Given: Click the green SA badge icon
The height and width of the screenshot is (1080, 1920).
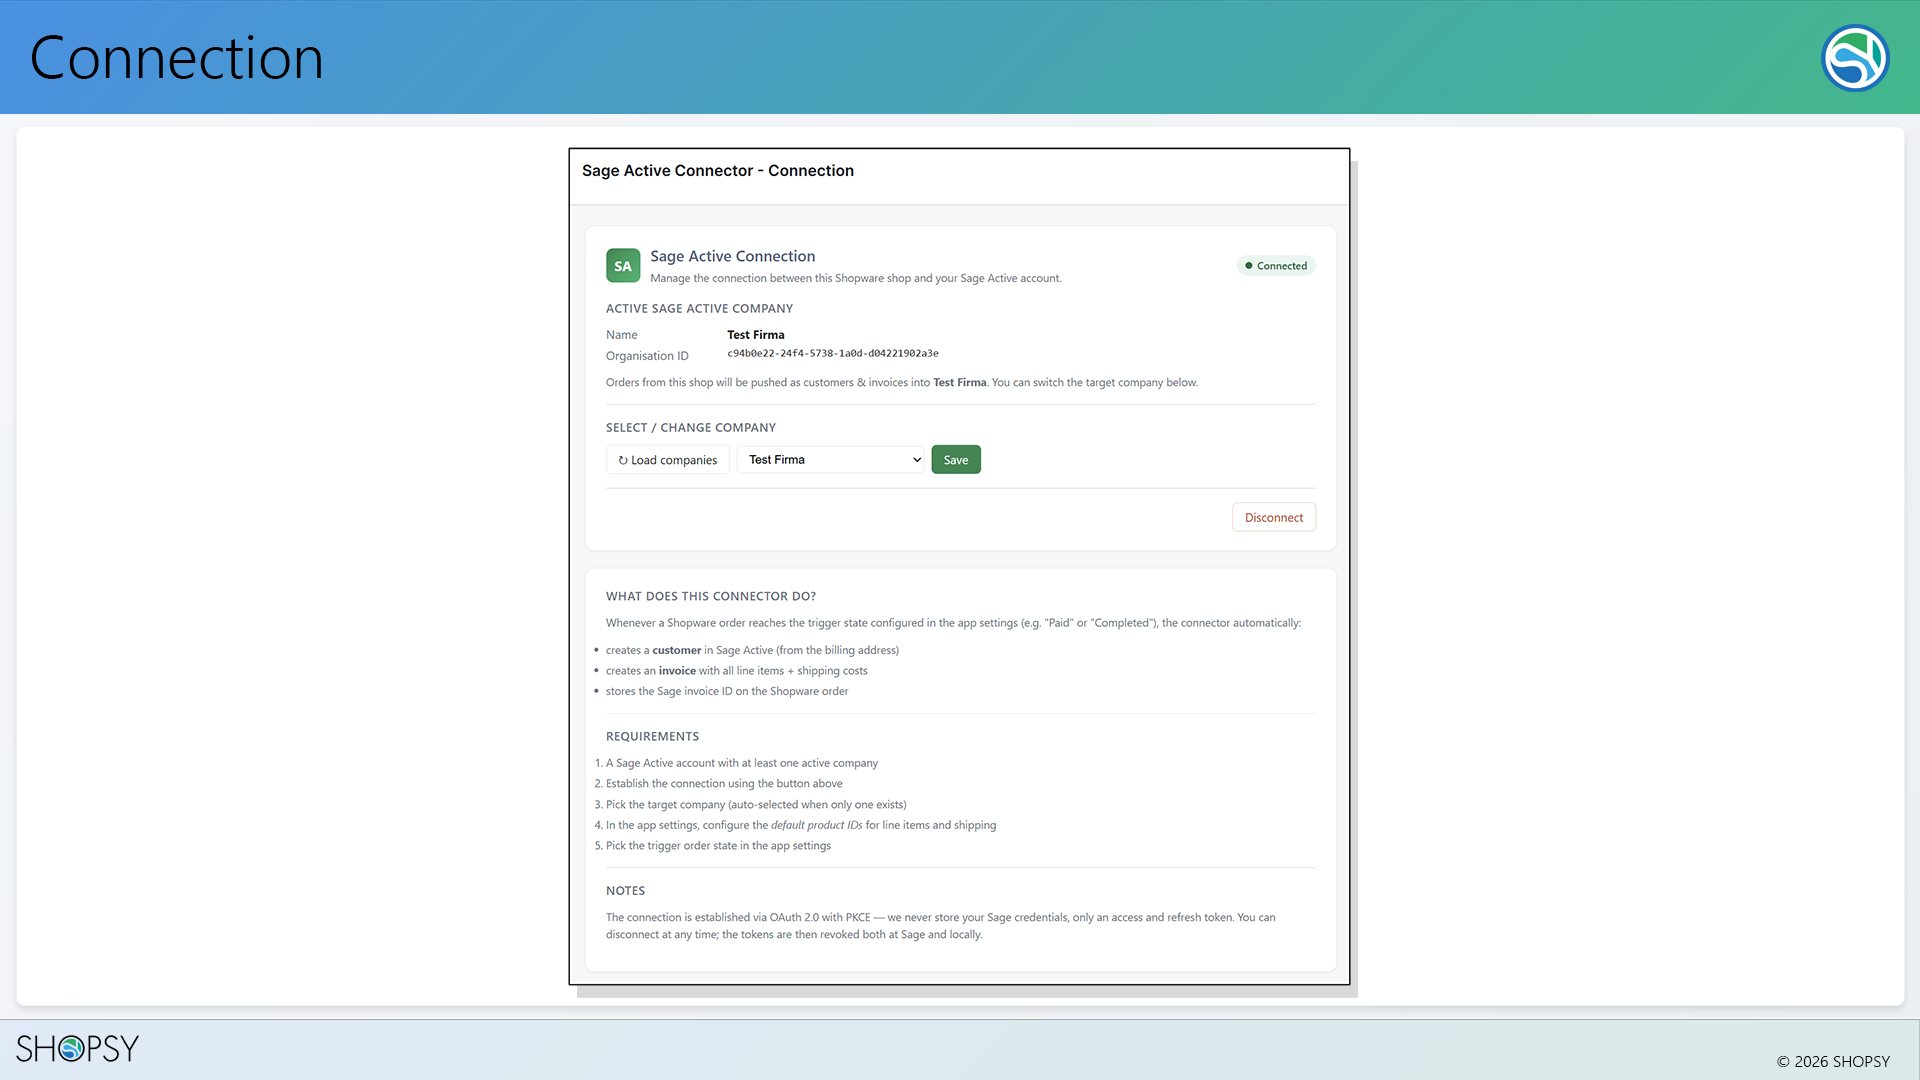Looking at the screenshot, I should coord(623,266).
